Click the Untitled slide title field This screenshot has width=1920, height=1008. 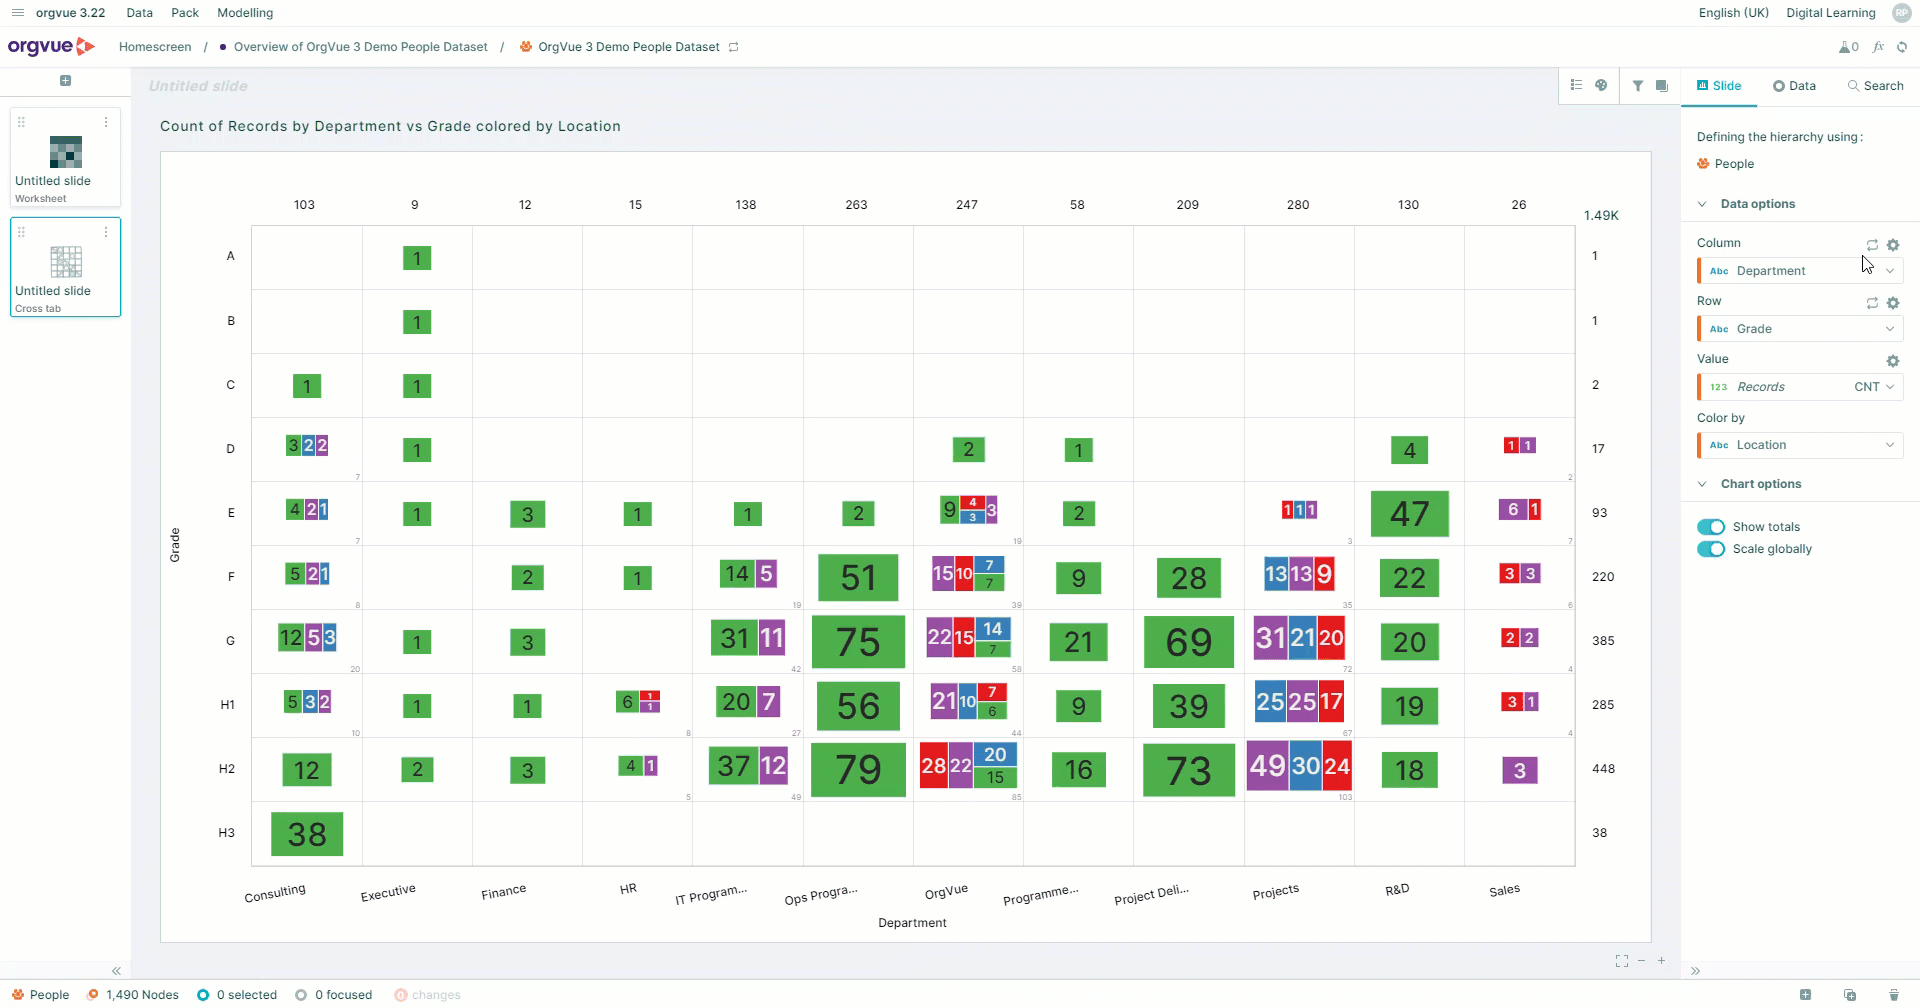(198, 86)
